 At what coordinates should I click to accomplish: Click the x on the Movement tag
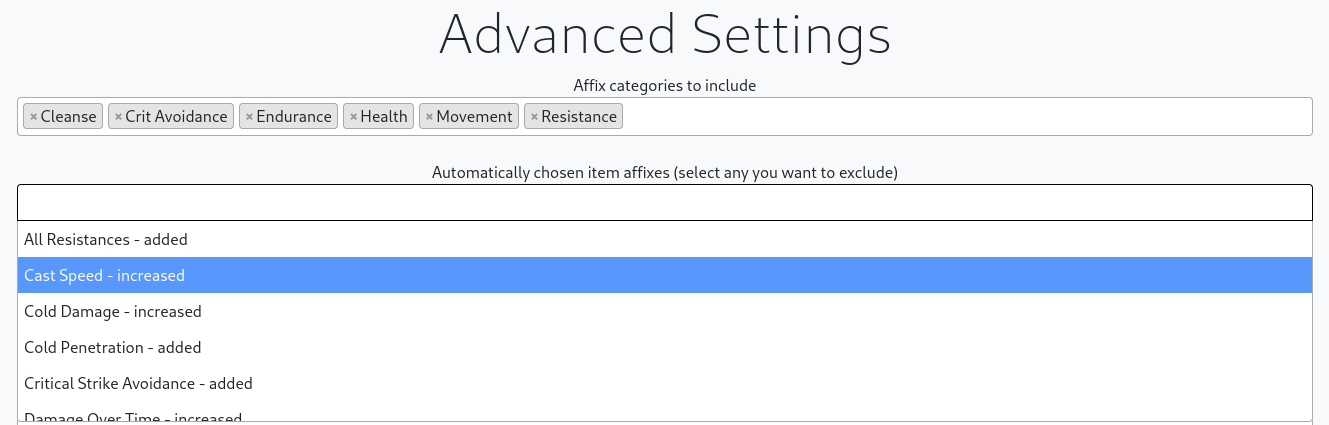coord(429,117)
